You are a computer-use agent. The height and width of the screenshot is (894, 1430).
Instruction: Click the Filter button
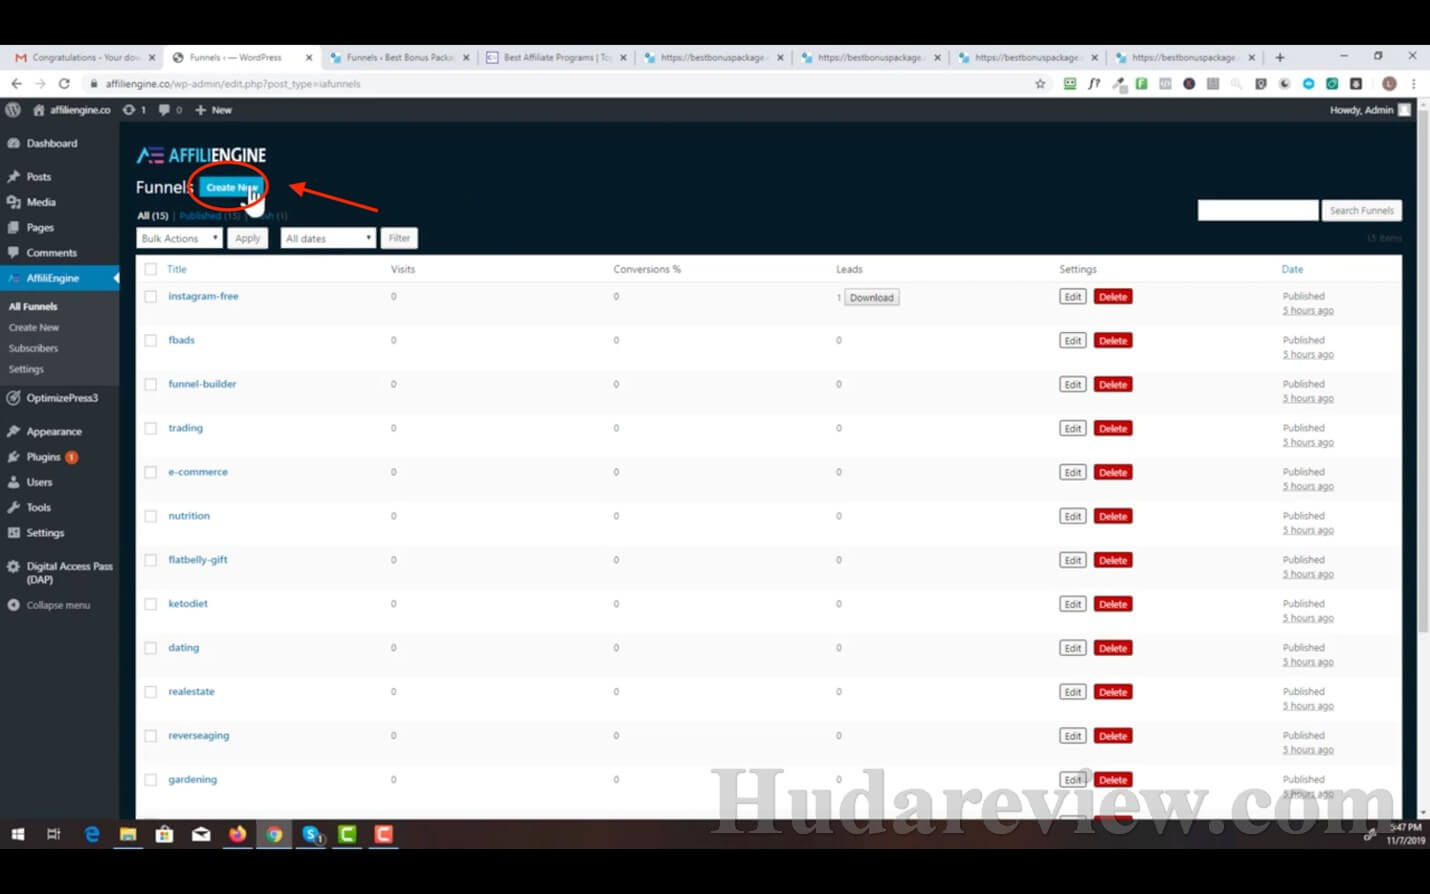click(x=399, y=238)
